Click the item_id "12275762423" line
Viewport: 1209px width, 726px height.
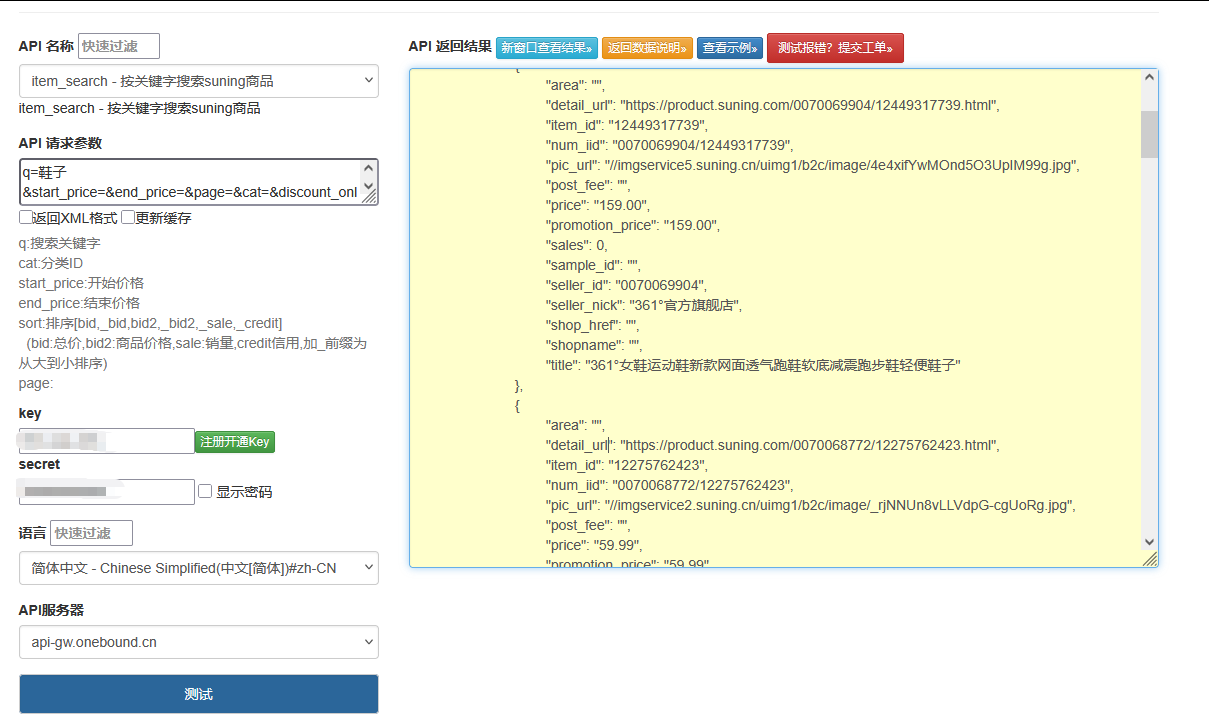click(x=627, y=465)
